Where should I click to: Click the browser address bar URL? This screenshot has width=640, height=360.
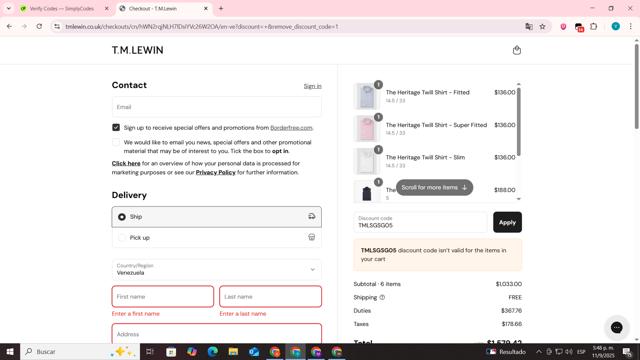coord(202,27)
